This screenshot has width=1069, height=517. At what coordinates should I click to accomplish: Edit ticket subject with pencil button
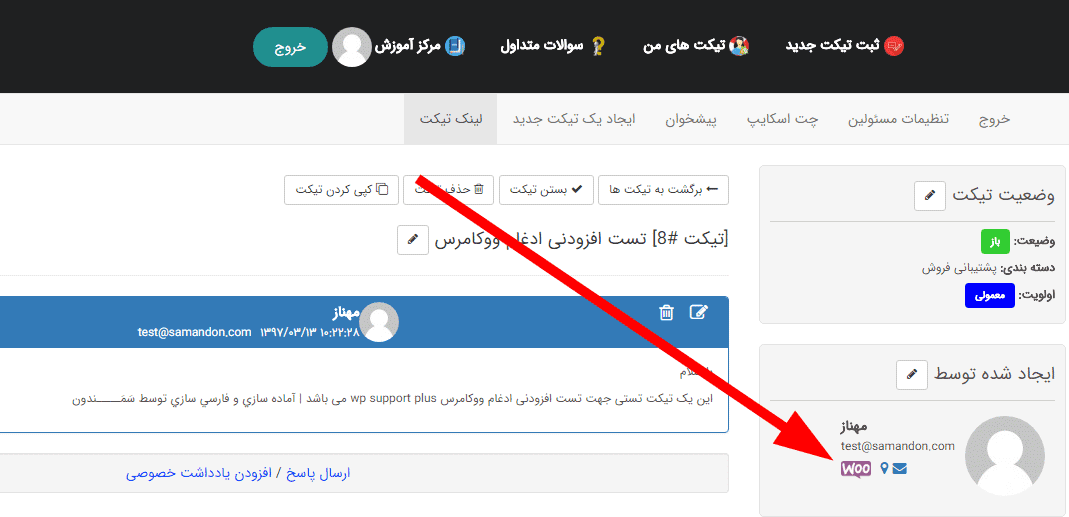[412, 239]
